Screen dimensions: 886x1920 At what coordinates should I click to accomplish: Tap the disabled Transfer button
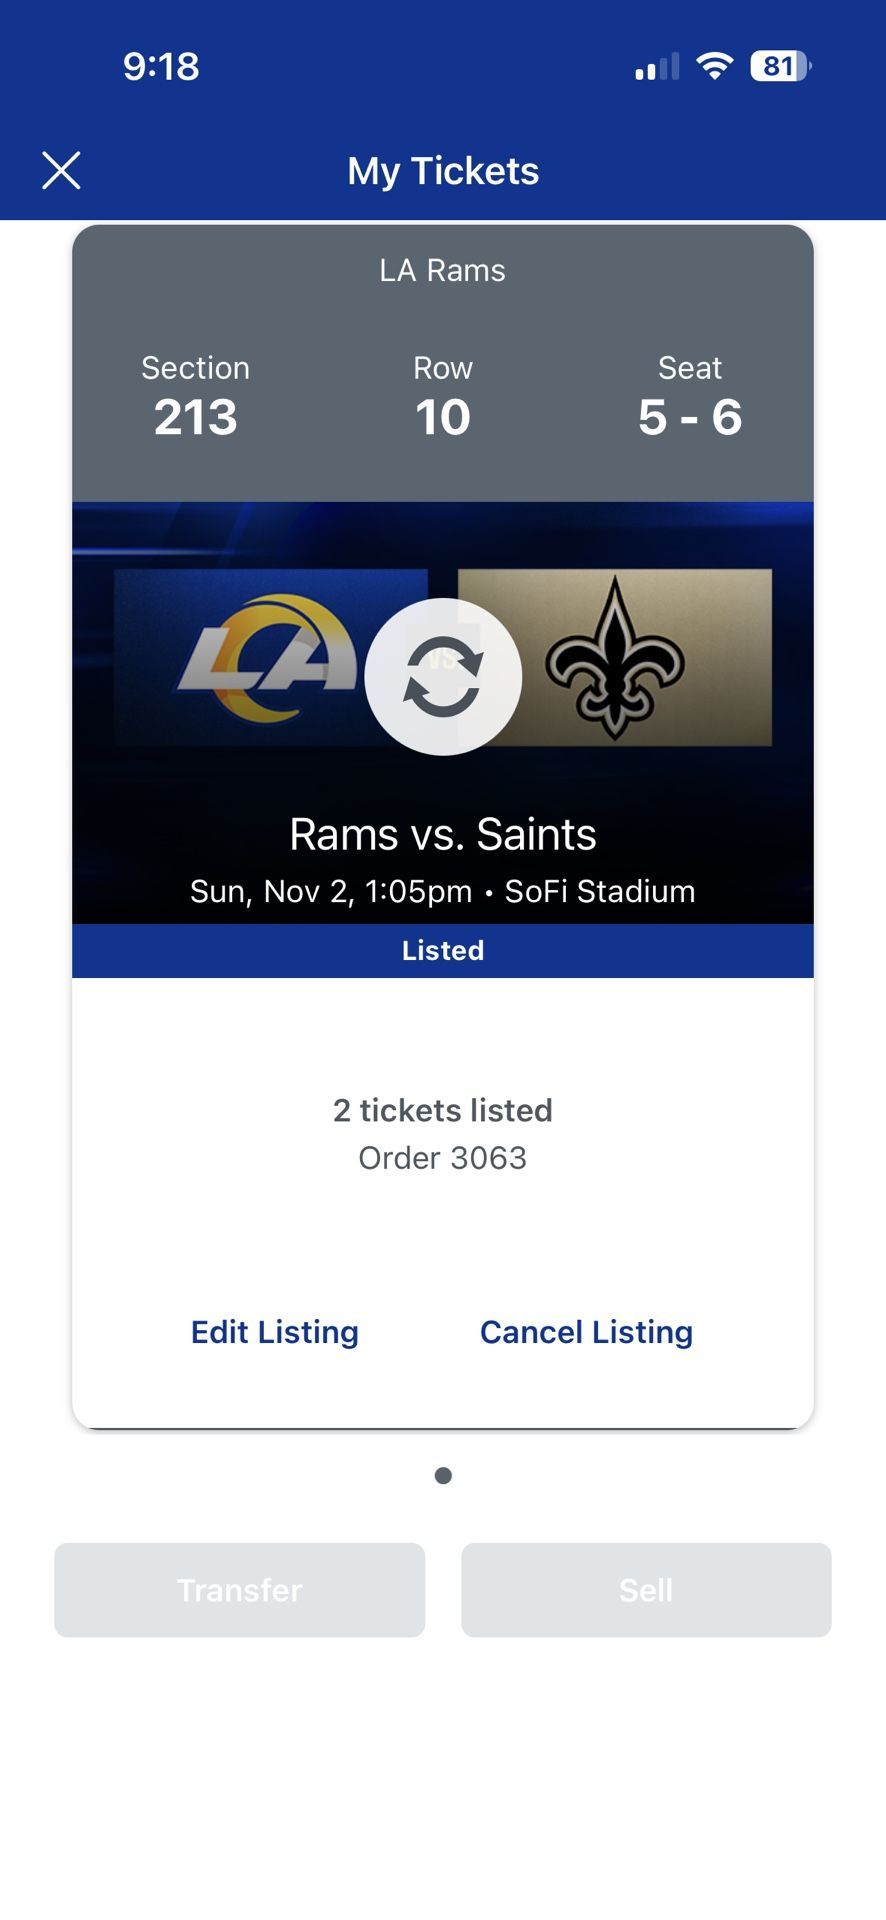239,1590
